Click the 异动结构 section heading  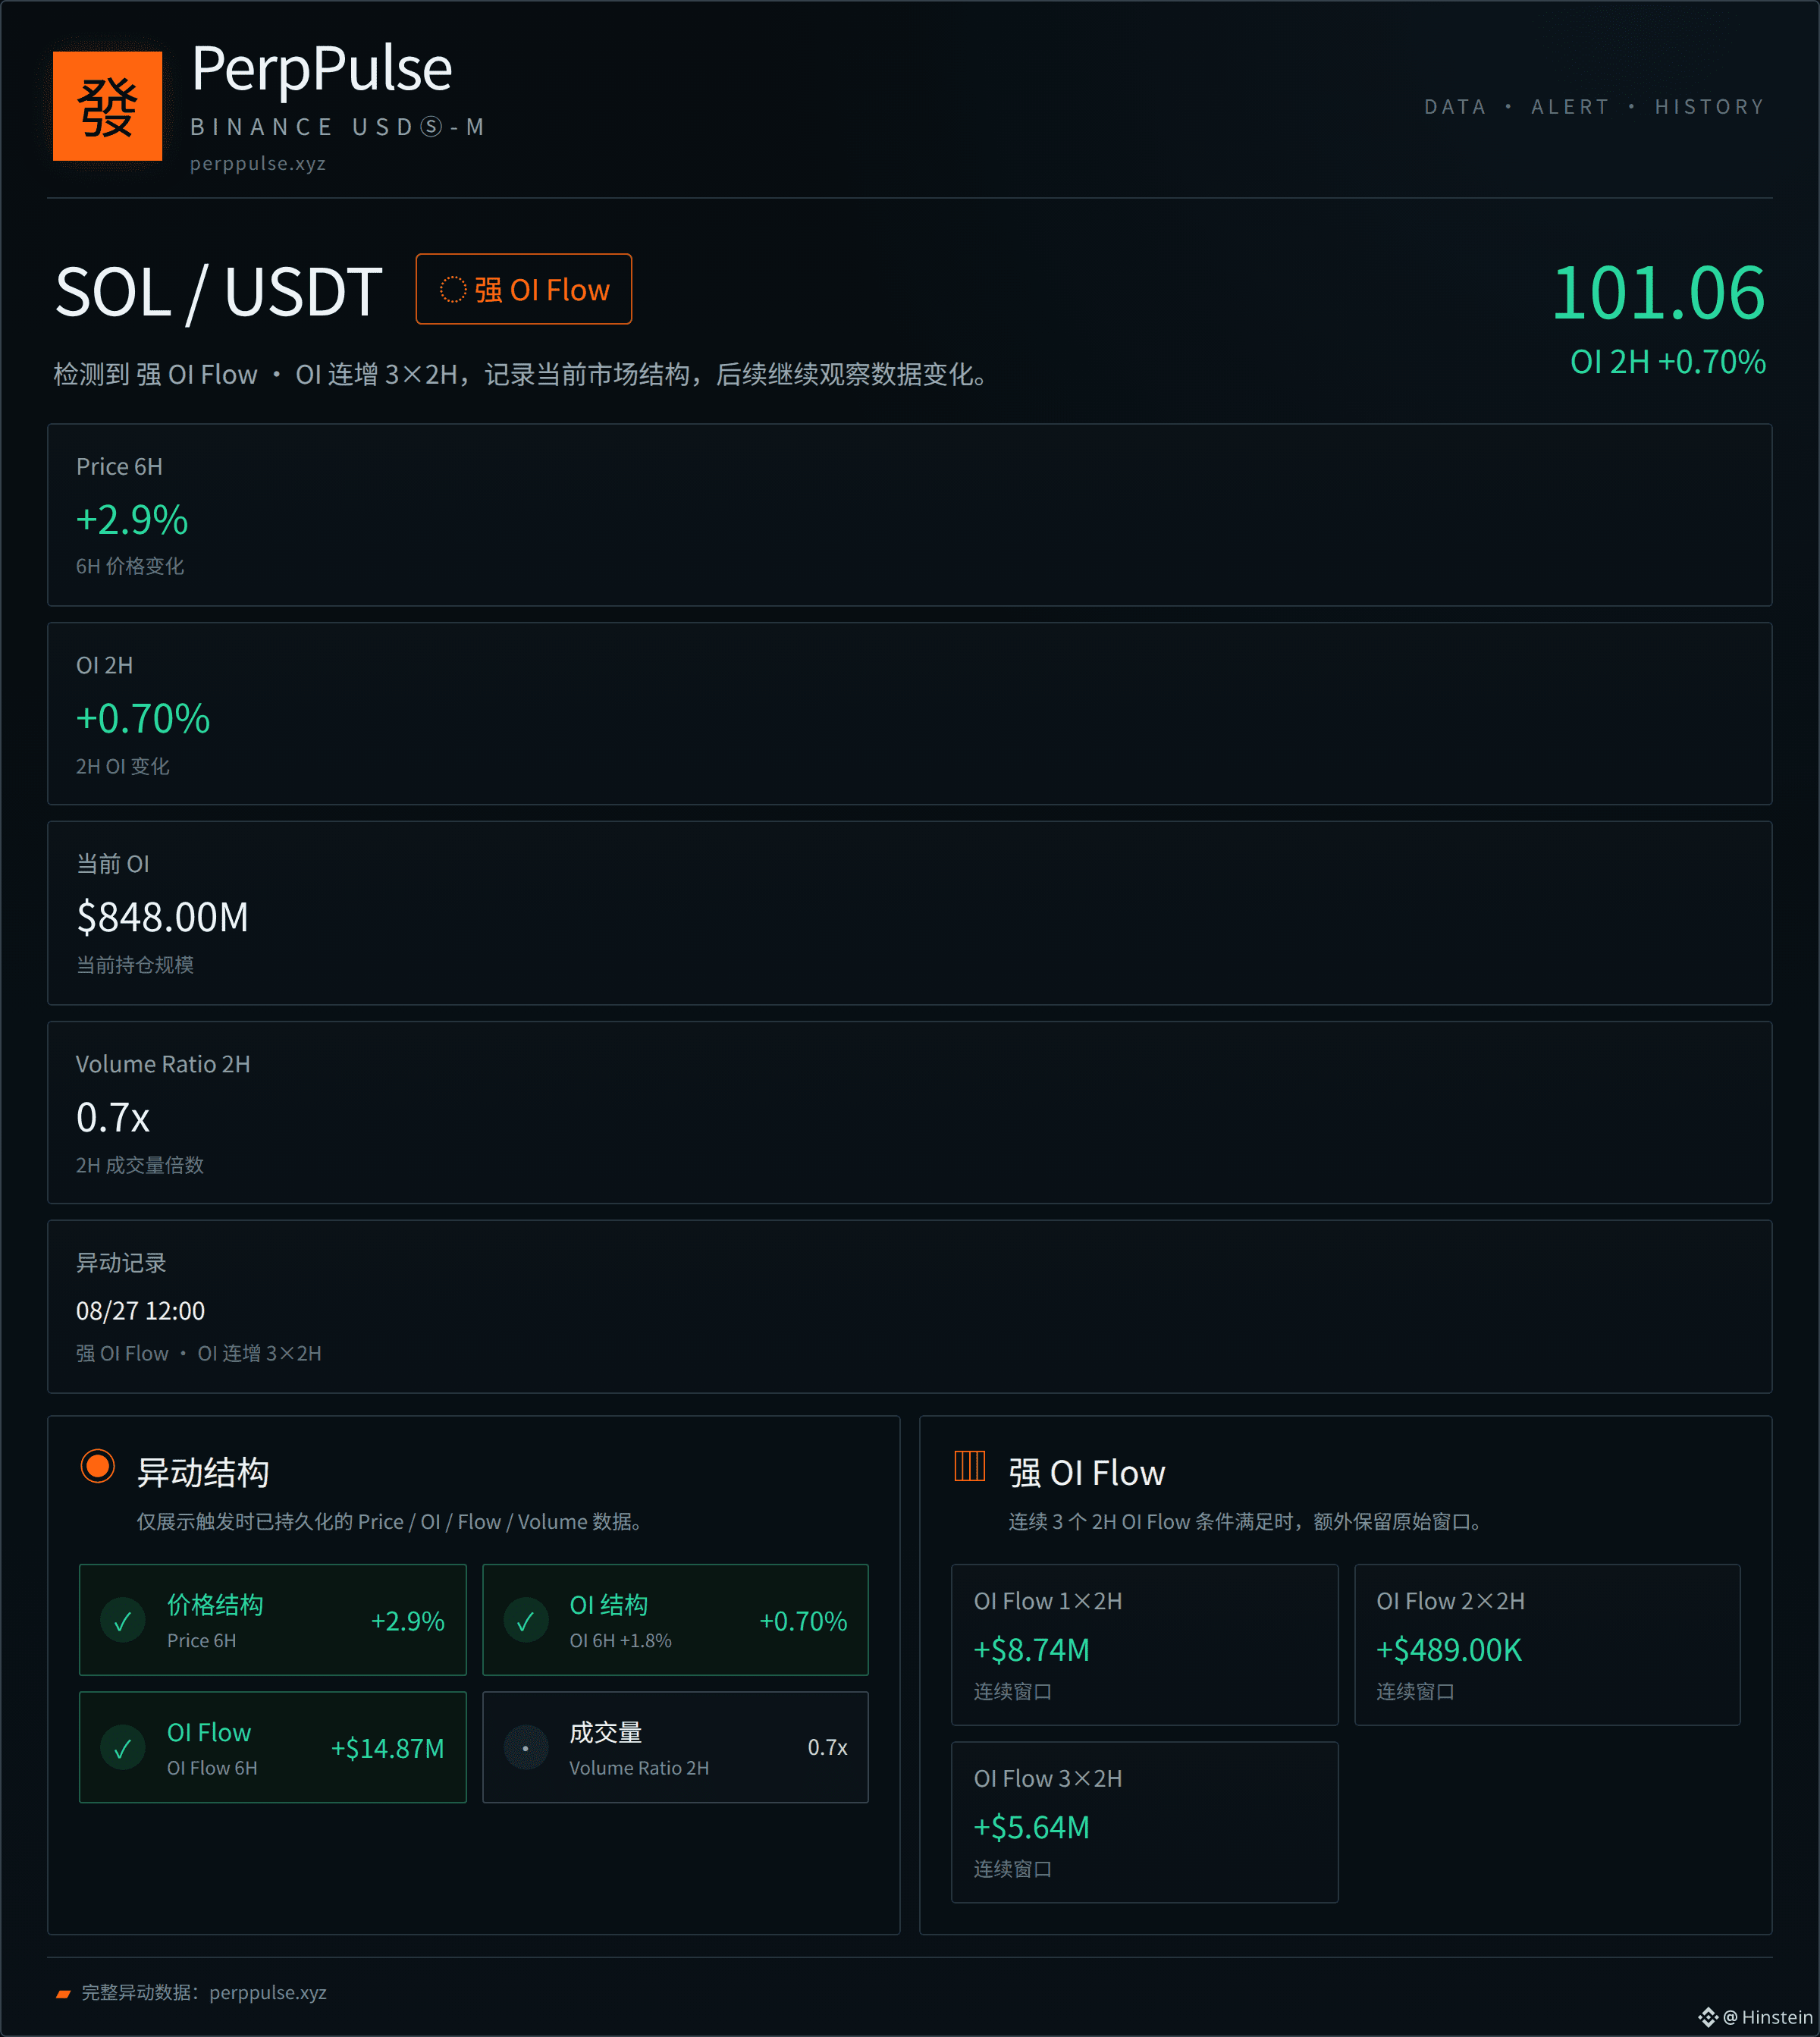[203, 1472]
